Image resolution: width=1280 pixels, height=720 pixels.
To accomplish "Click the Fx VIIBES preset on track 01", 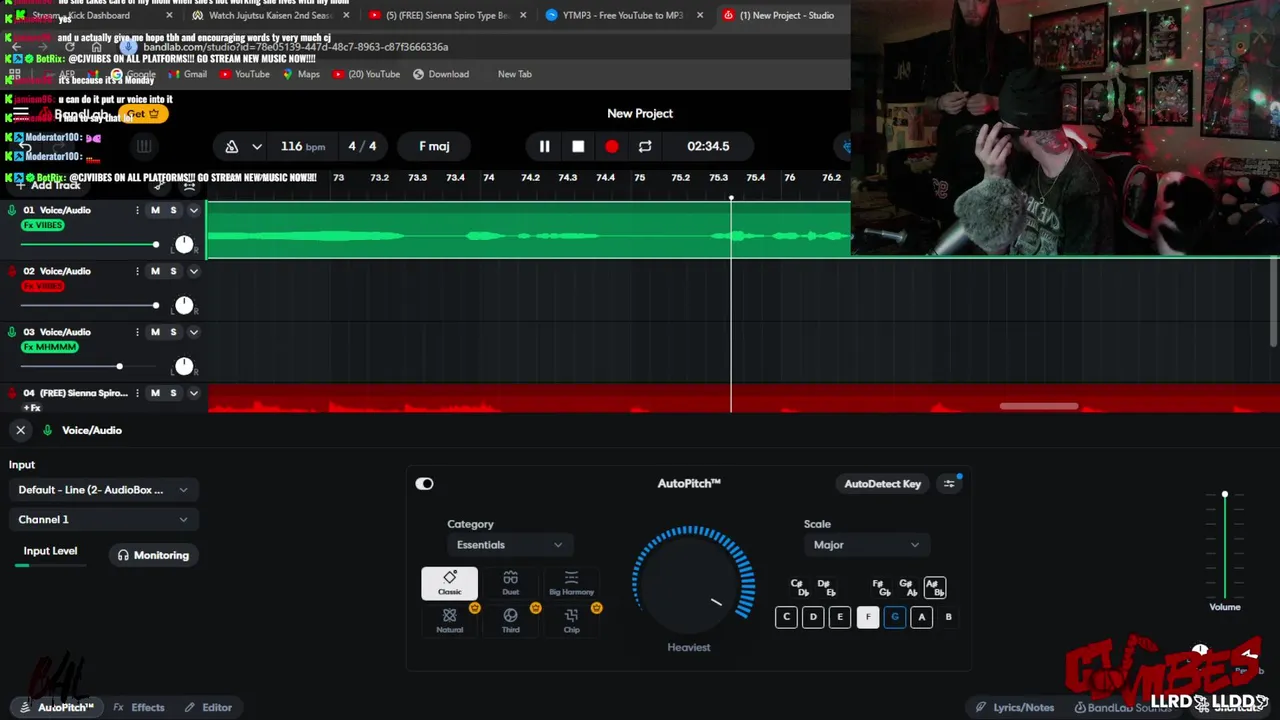I will pyautogui.click(x=43, y=225).
